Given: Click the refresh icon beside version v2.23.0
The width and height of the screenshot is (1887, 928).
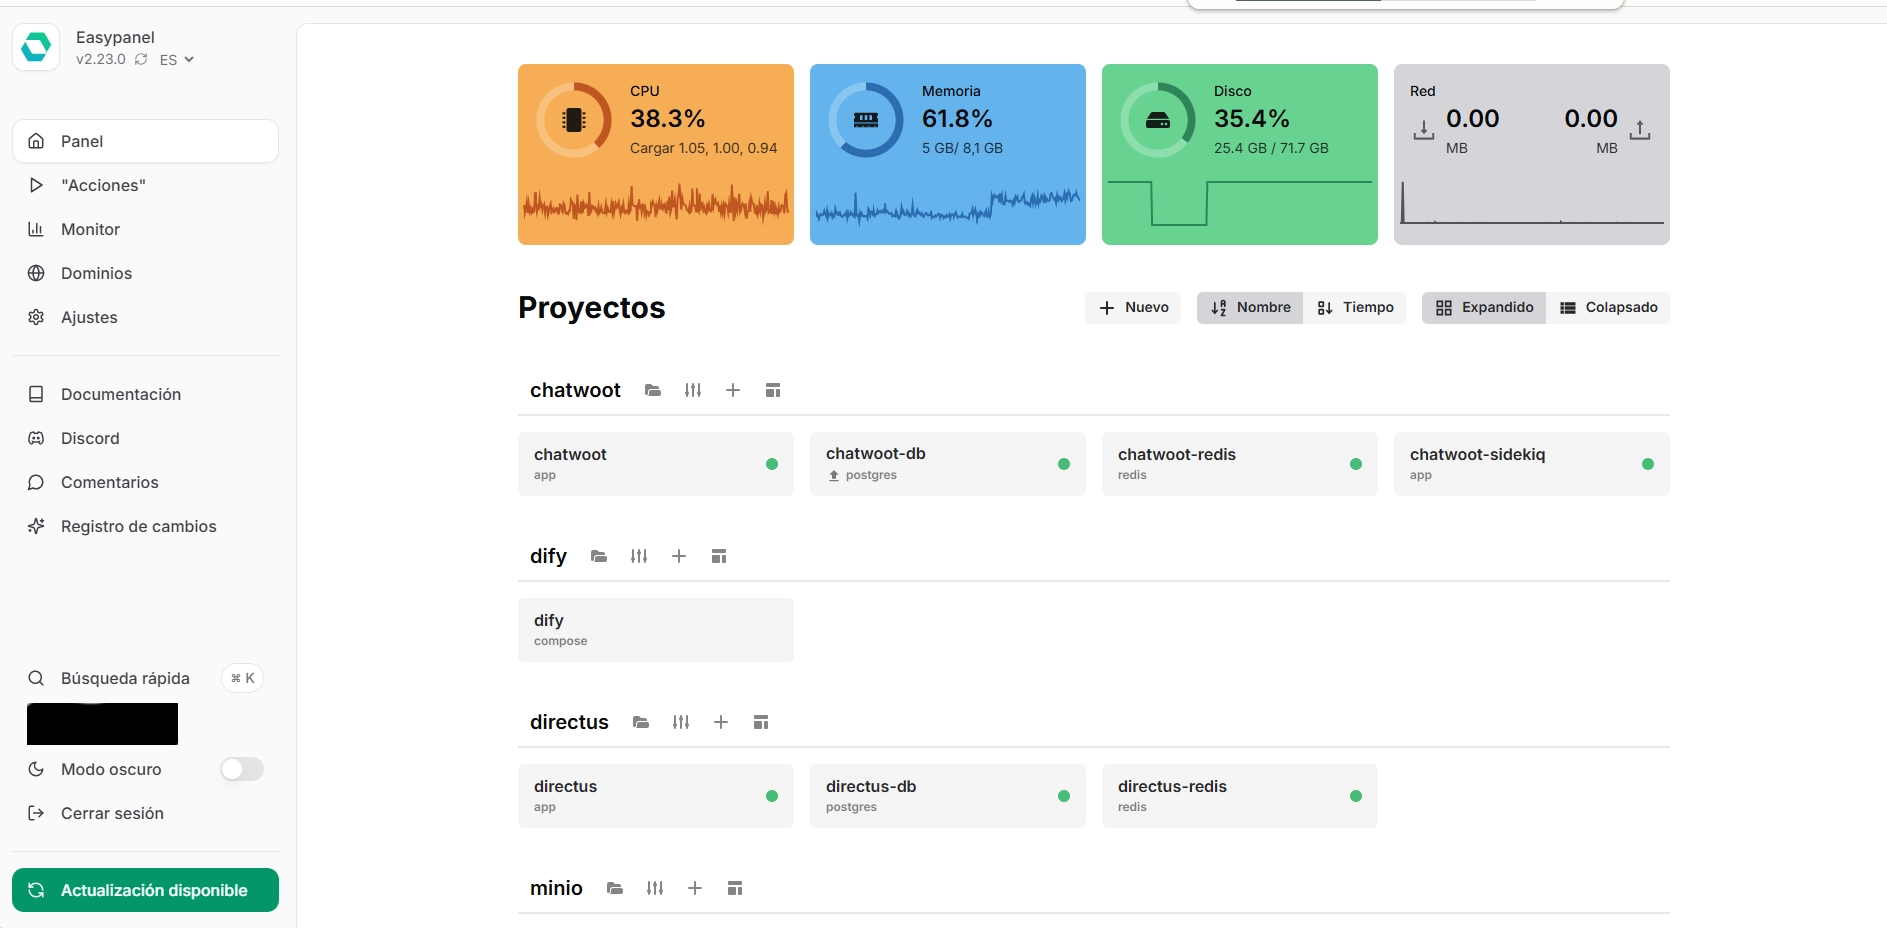Looking at the screenshot, I should [x=141, y=60].
